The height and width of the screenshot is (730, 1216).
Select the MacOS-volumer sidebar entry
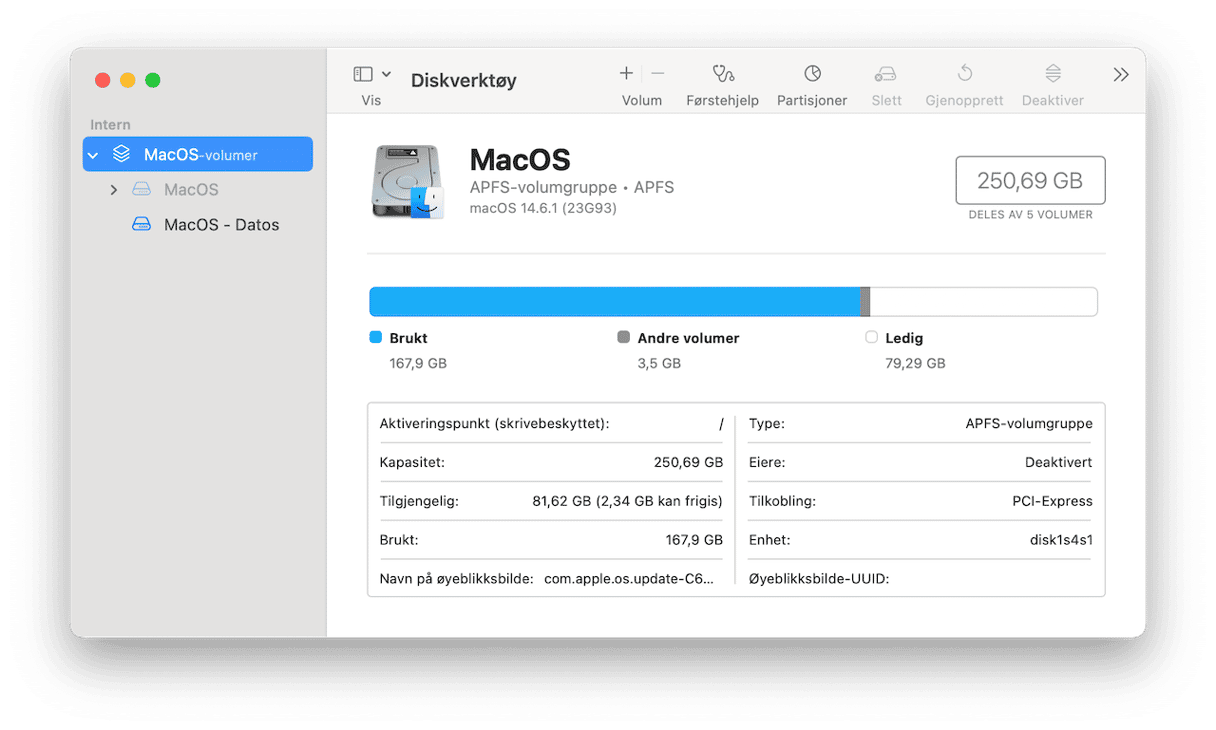click(x=198, y=154)
